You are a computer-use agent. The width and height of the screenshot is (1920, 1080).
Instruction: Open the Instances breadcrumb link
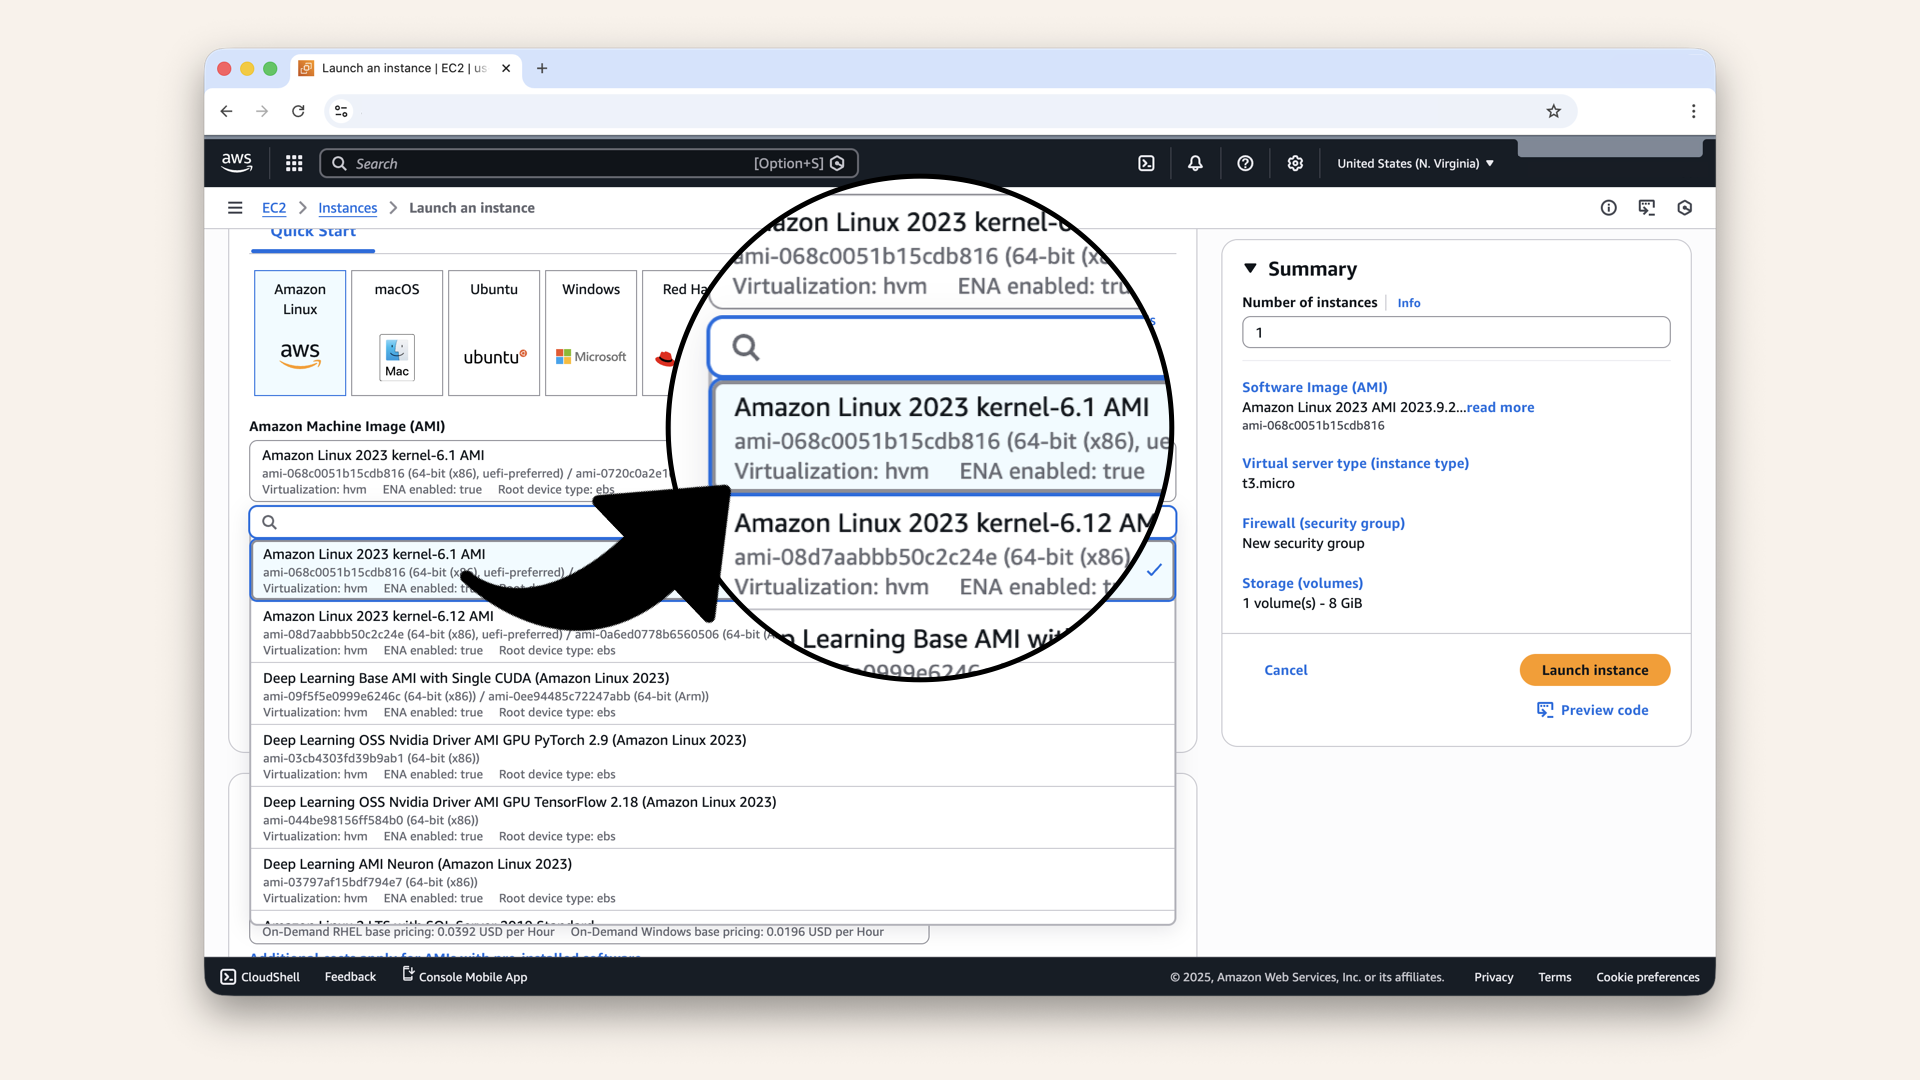pyautogui.click(x=347, y=208)
